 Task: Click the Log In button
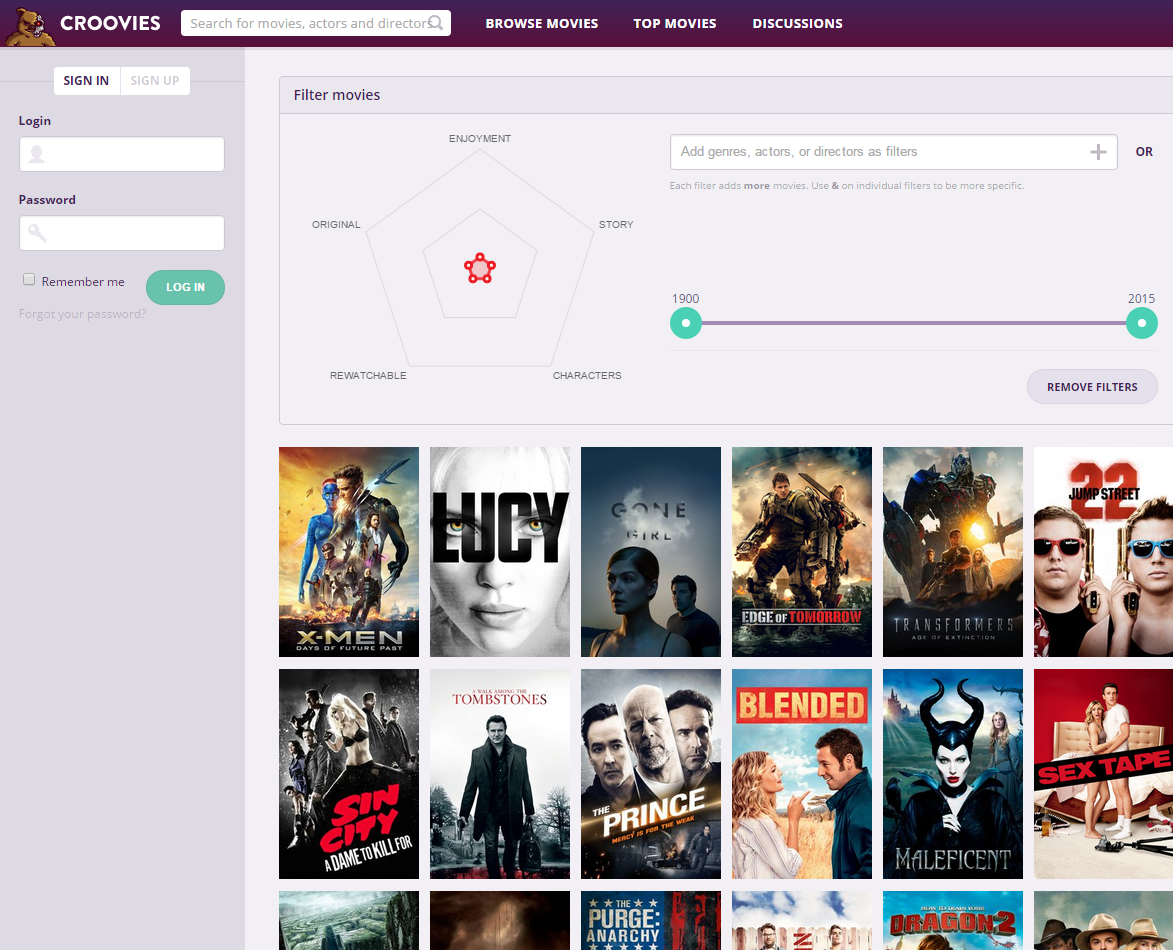(186, 287)
